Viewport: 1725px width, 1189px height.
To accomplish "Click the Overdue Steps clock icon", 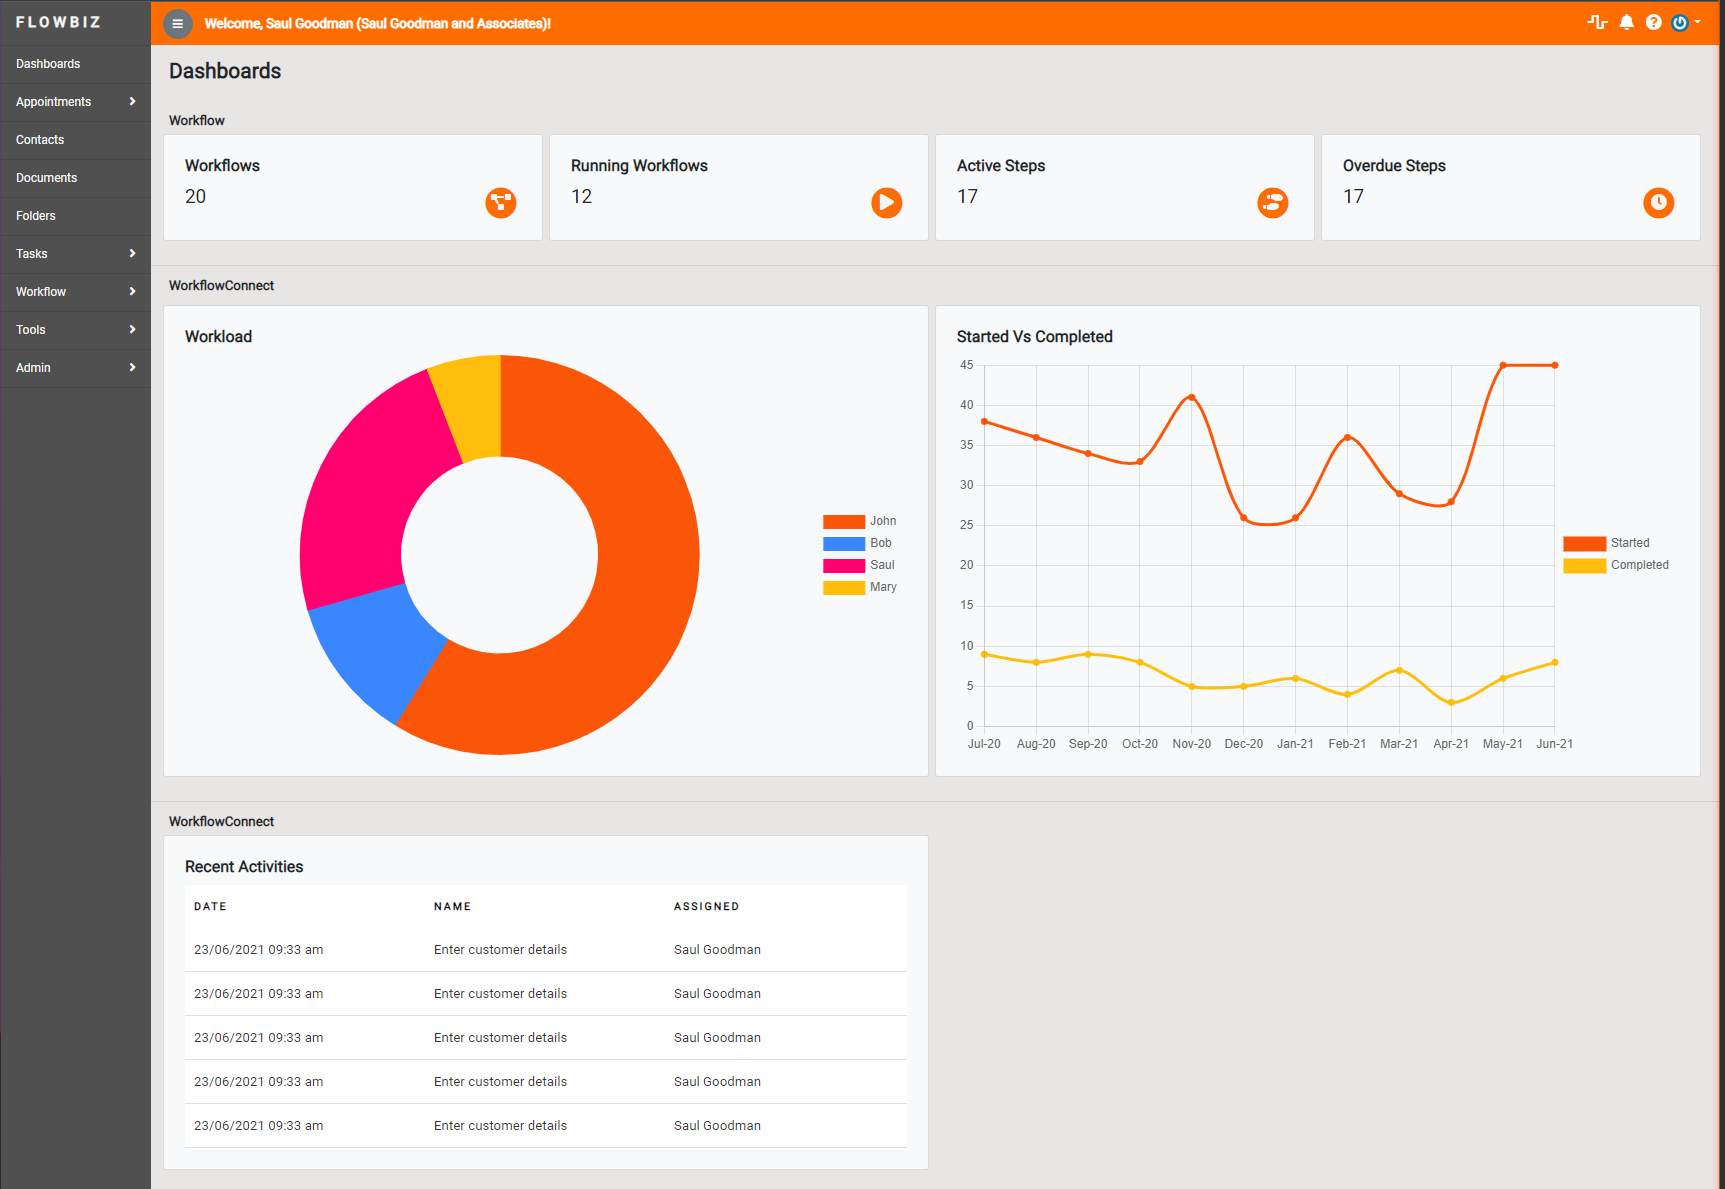I will point(1659,202).
